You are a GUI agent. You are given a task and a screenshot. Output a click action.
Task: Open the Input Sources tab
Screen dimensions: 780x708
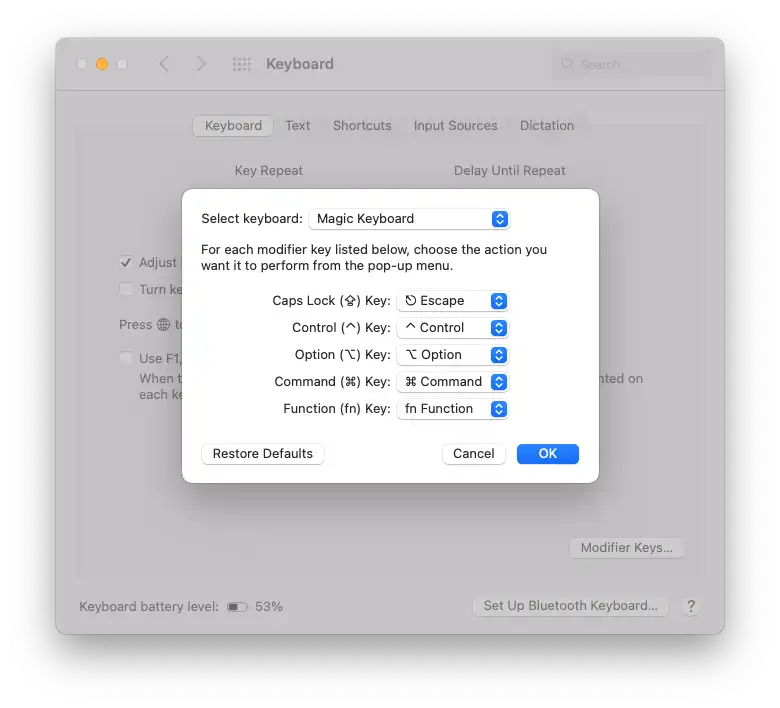pyautogui.click(x=455, y=125)
